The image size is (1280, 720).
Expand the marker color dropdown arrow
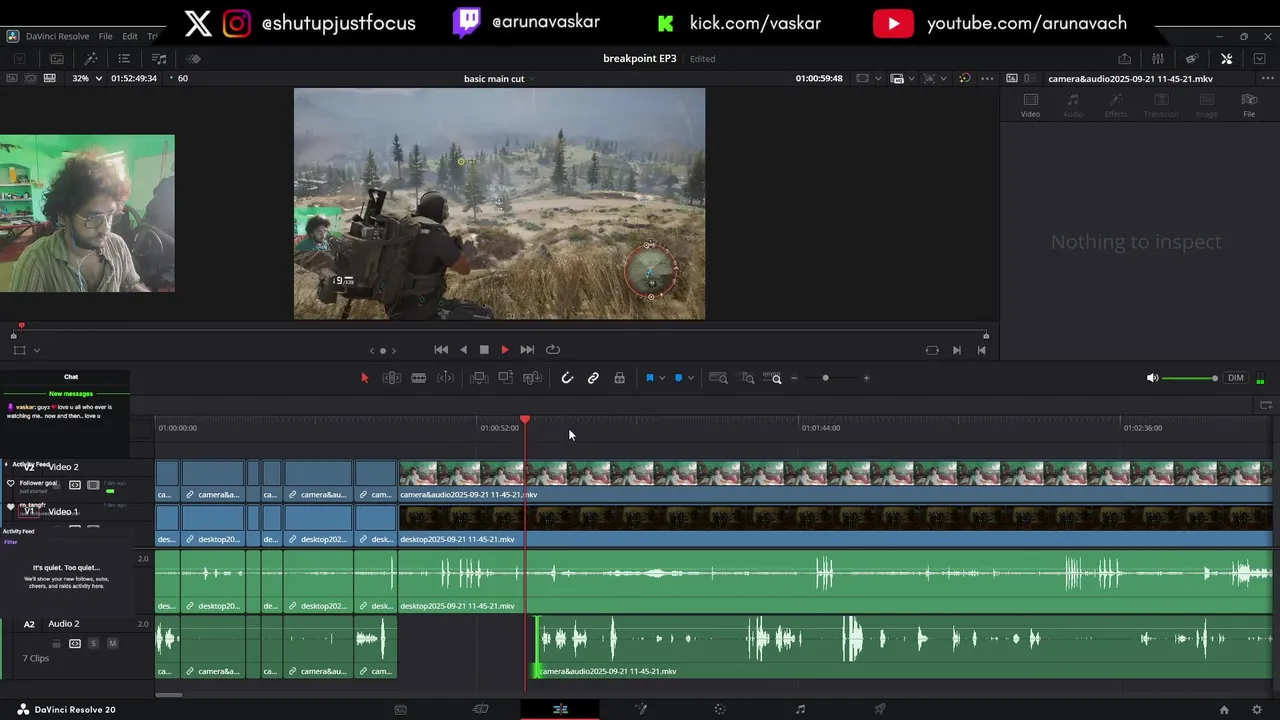690,378
